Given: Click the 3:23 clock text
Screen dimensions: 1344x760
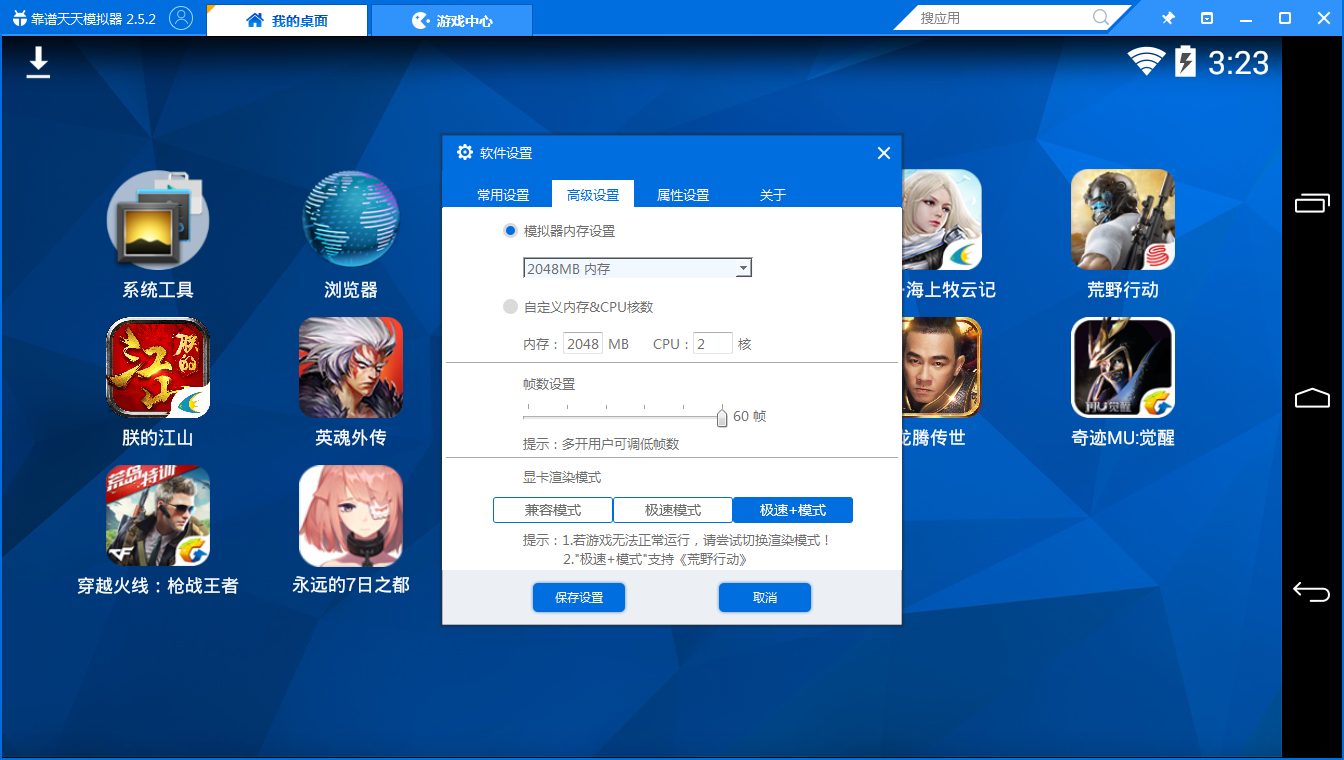Looking at the screenshot, I should pyautogui.click(x=1238, y=63).
